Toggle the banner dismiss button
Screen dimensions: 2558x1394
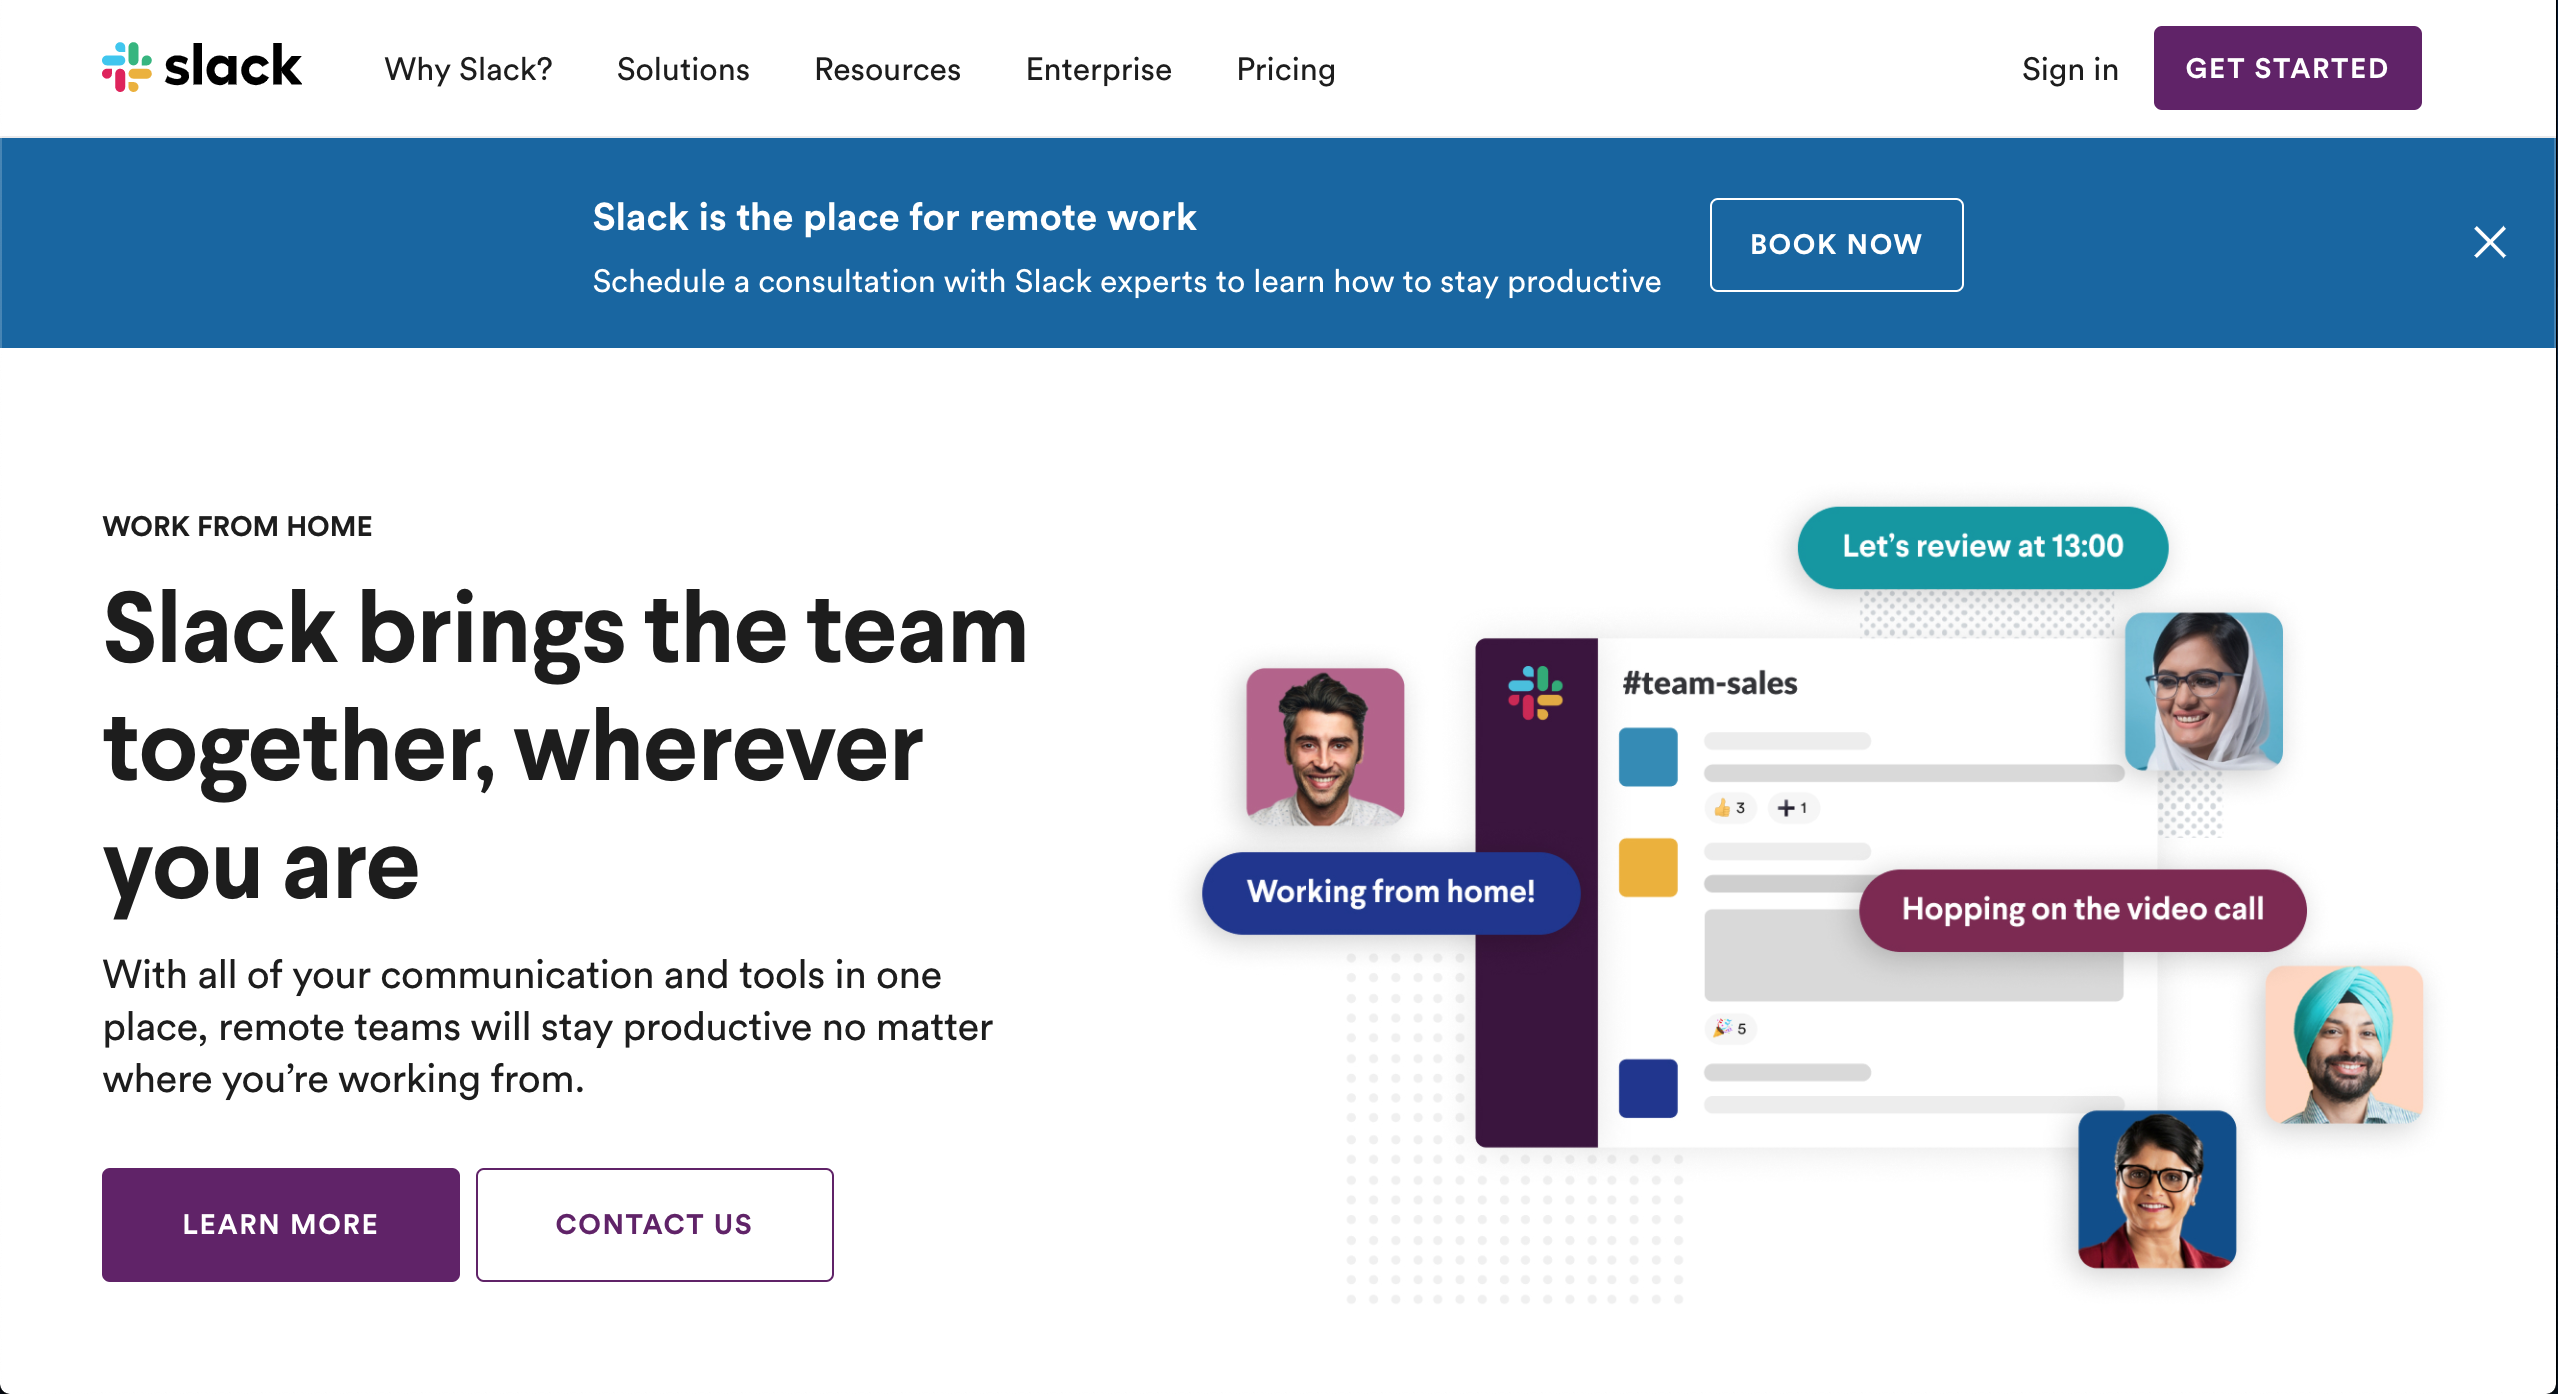pos(2491,242)
